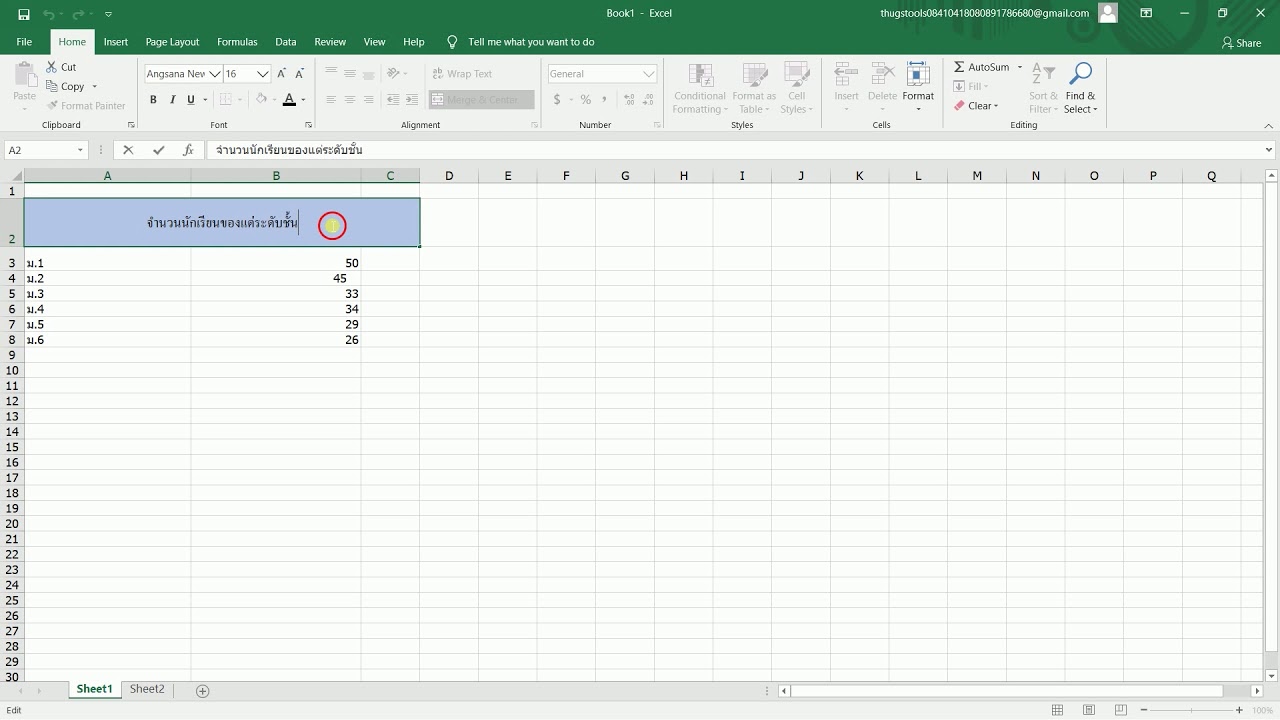This screenshot has height=720, width=1280.
Task: Switch to the Sheet2 worksheet tab
Action: [x=147, y=690]
